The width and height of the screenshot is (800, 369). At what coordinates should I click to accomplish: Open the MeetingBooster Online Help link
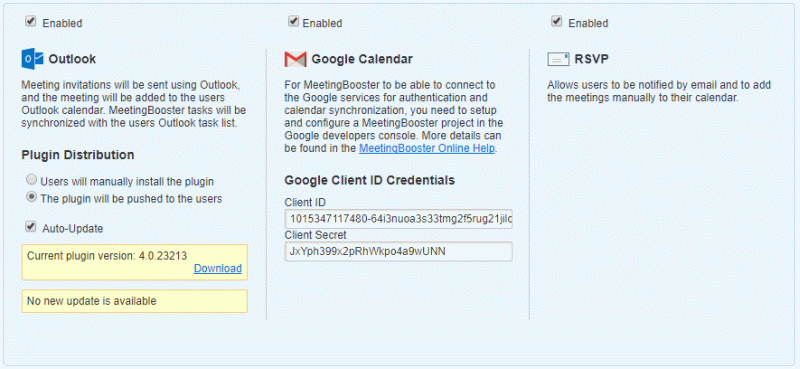click(427, 149)
